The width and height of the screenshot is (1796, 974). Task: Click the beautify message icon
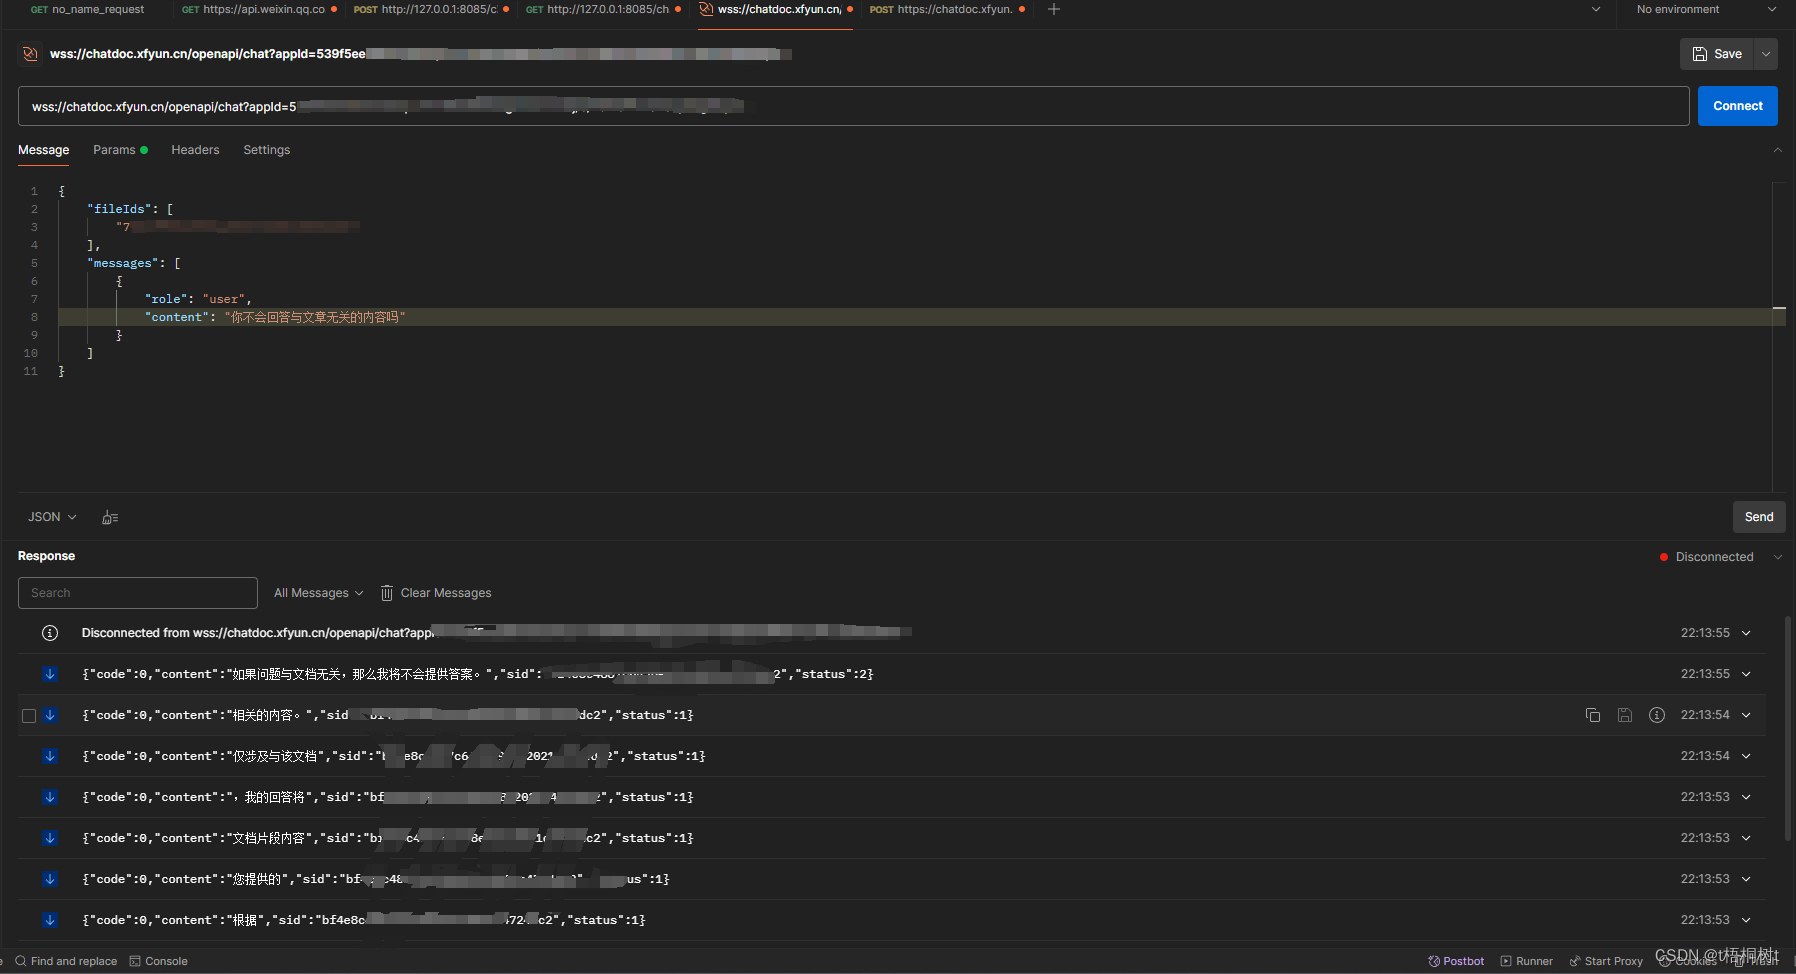point(110,517)
